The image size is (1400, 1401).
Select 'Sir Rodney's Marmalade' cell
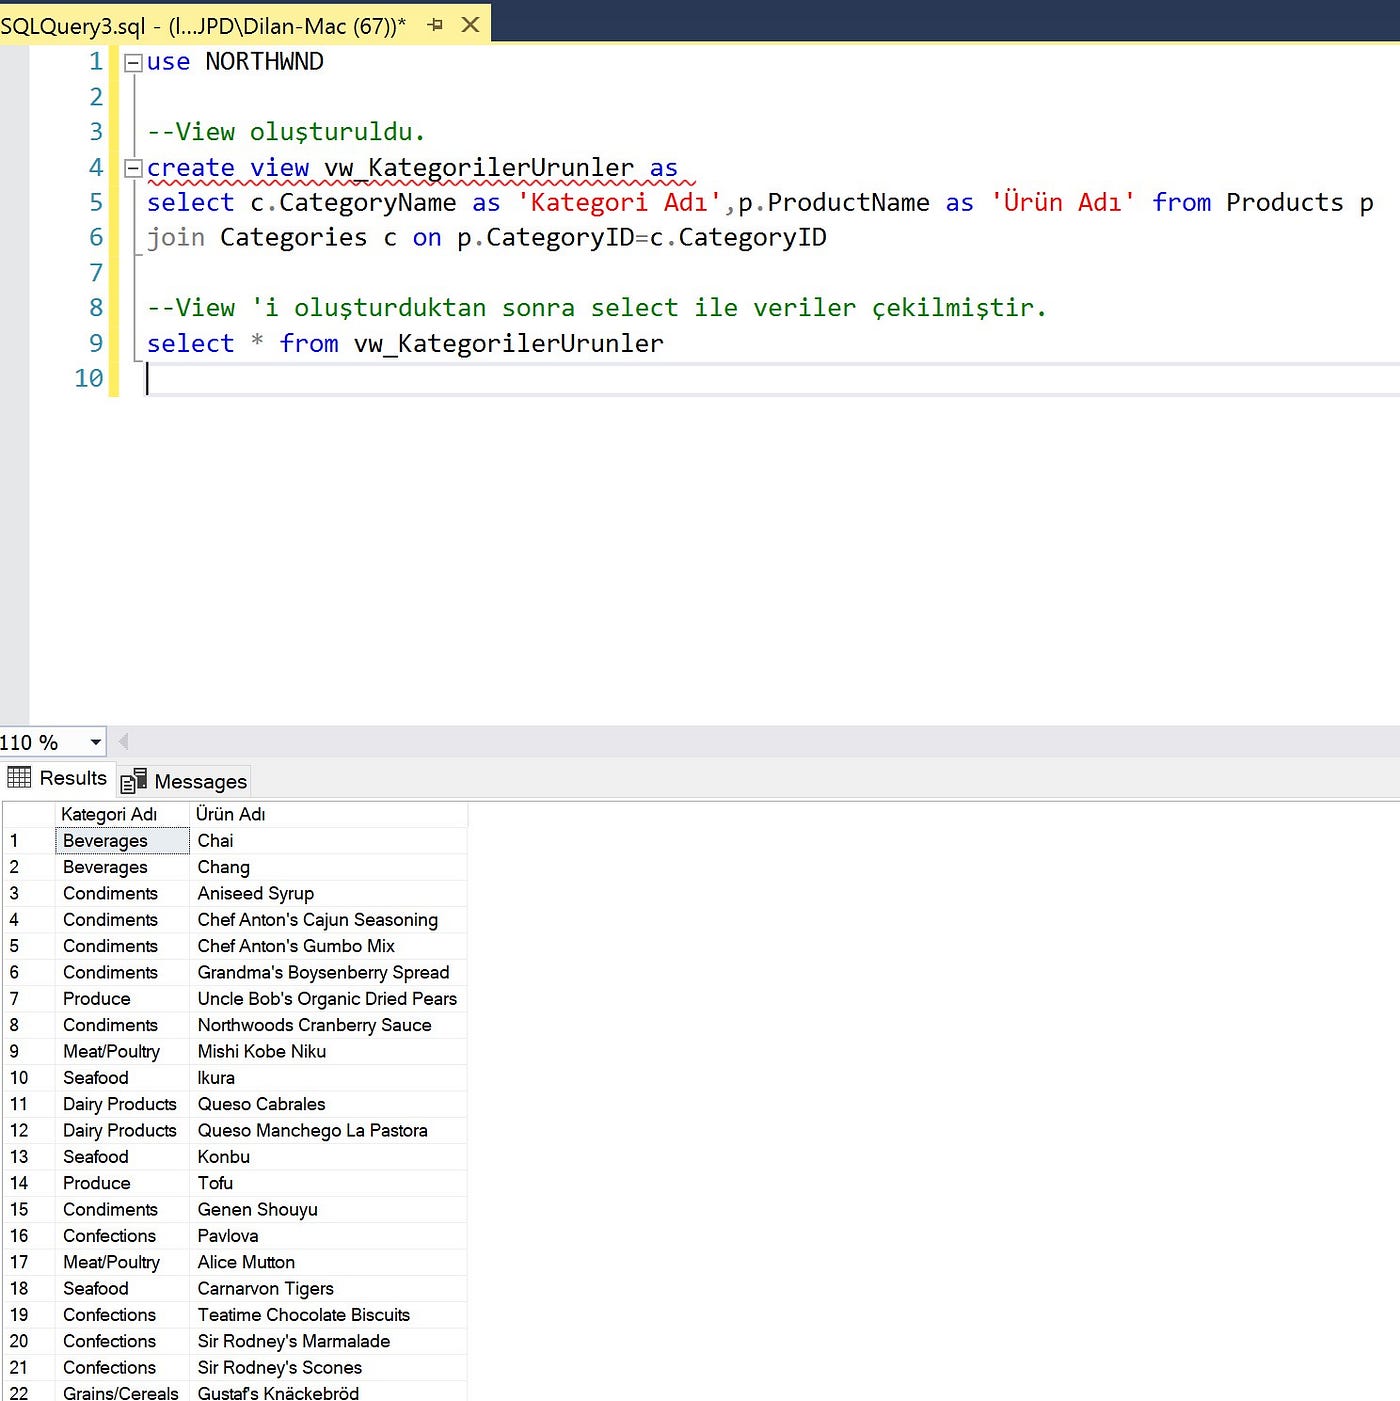point(328,1341)
